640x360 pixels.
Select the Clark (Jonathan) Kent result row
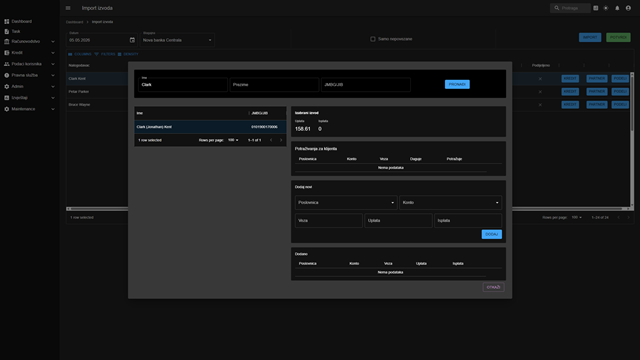pos(210,127)
